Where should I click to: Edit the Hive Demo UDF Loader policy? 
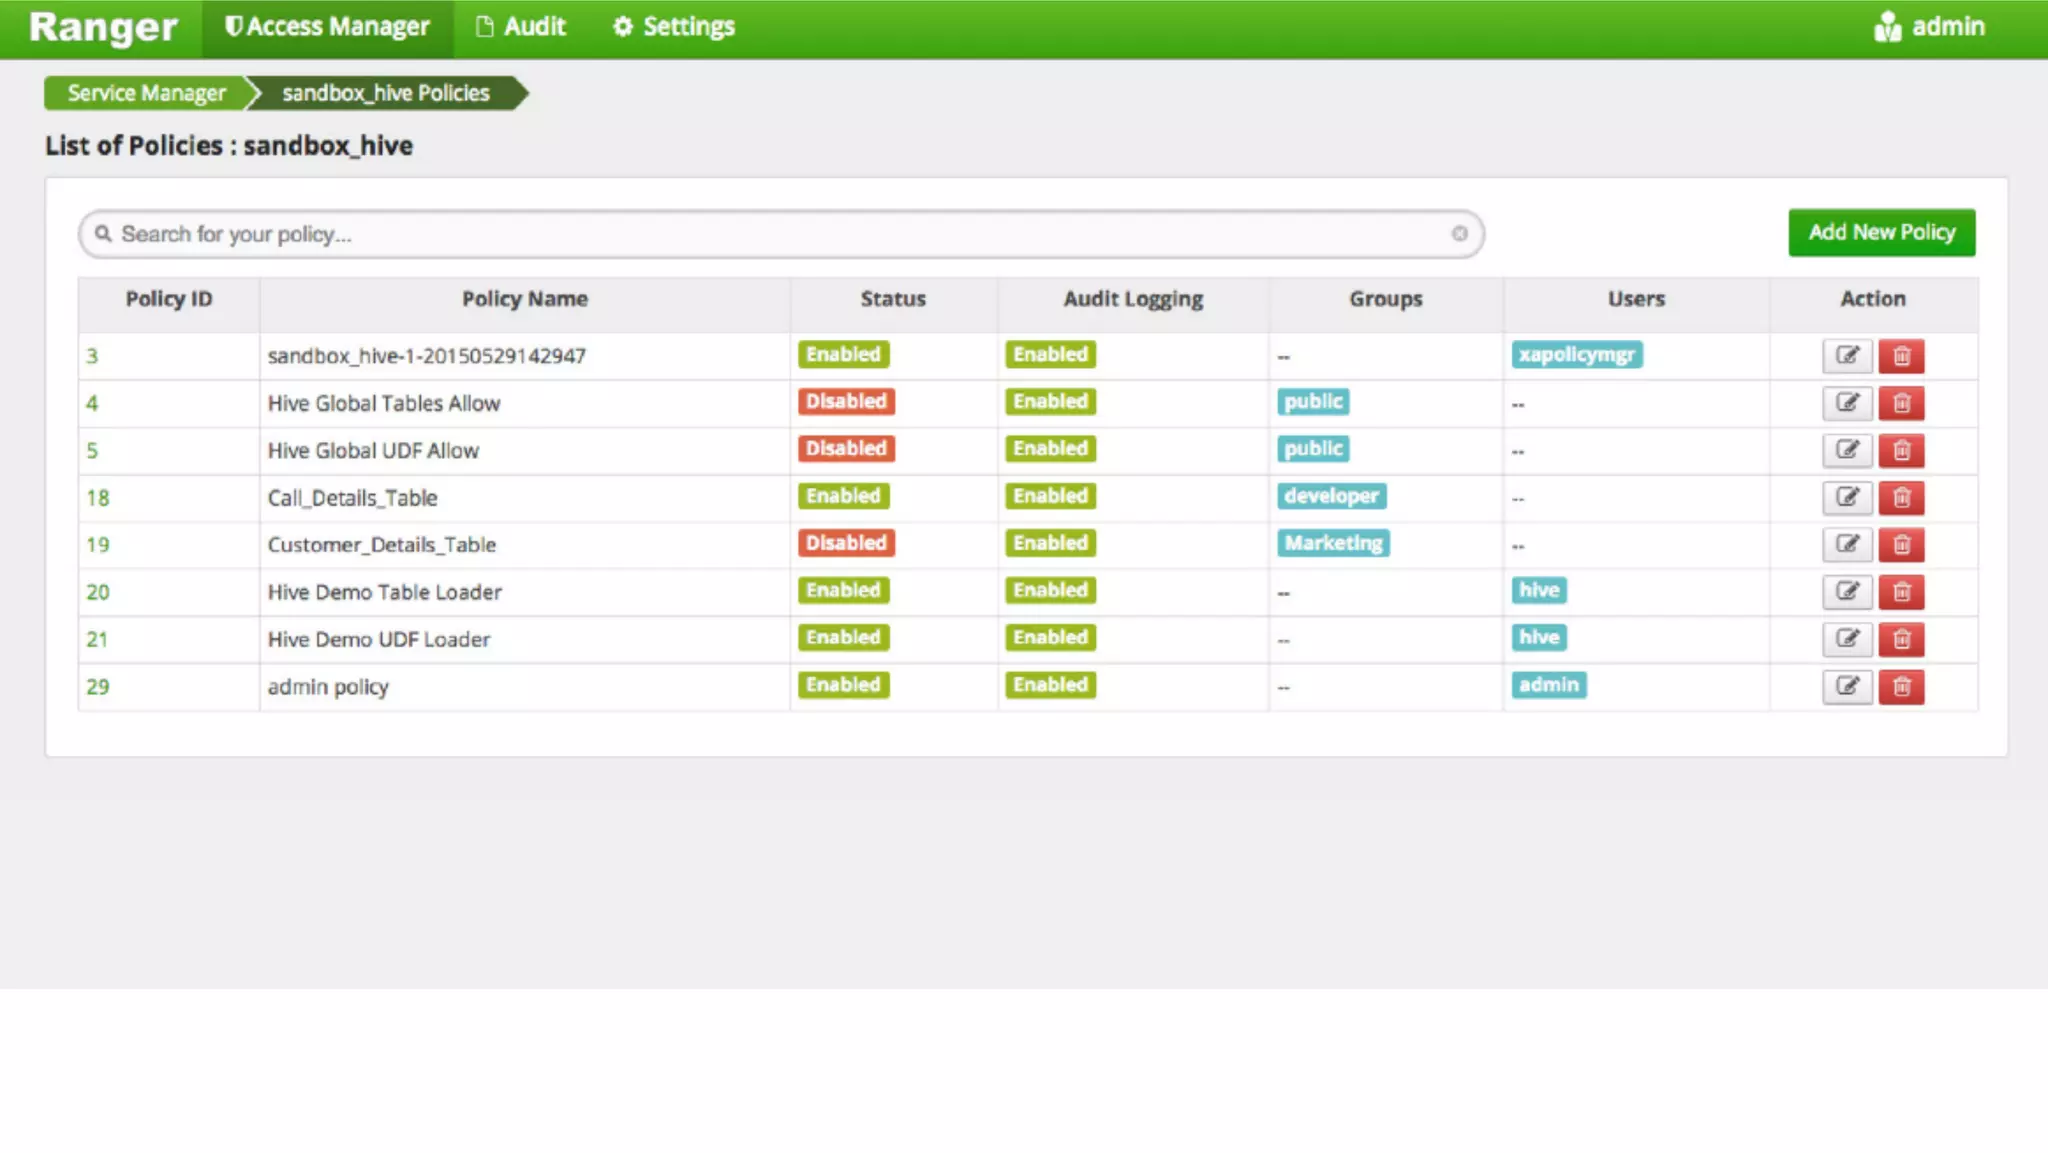pyautogui.click(x=1846, y=639)
